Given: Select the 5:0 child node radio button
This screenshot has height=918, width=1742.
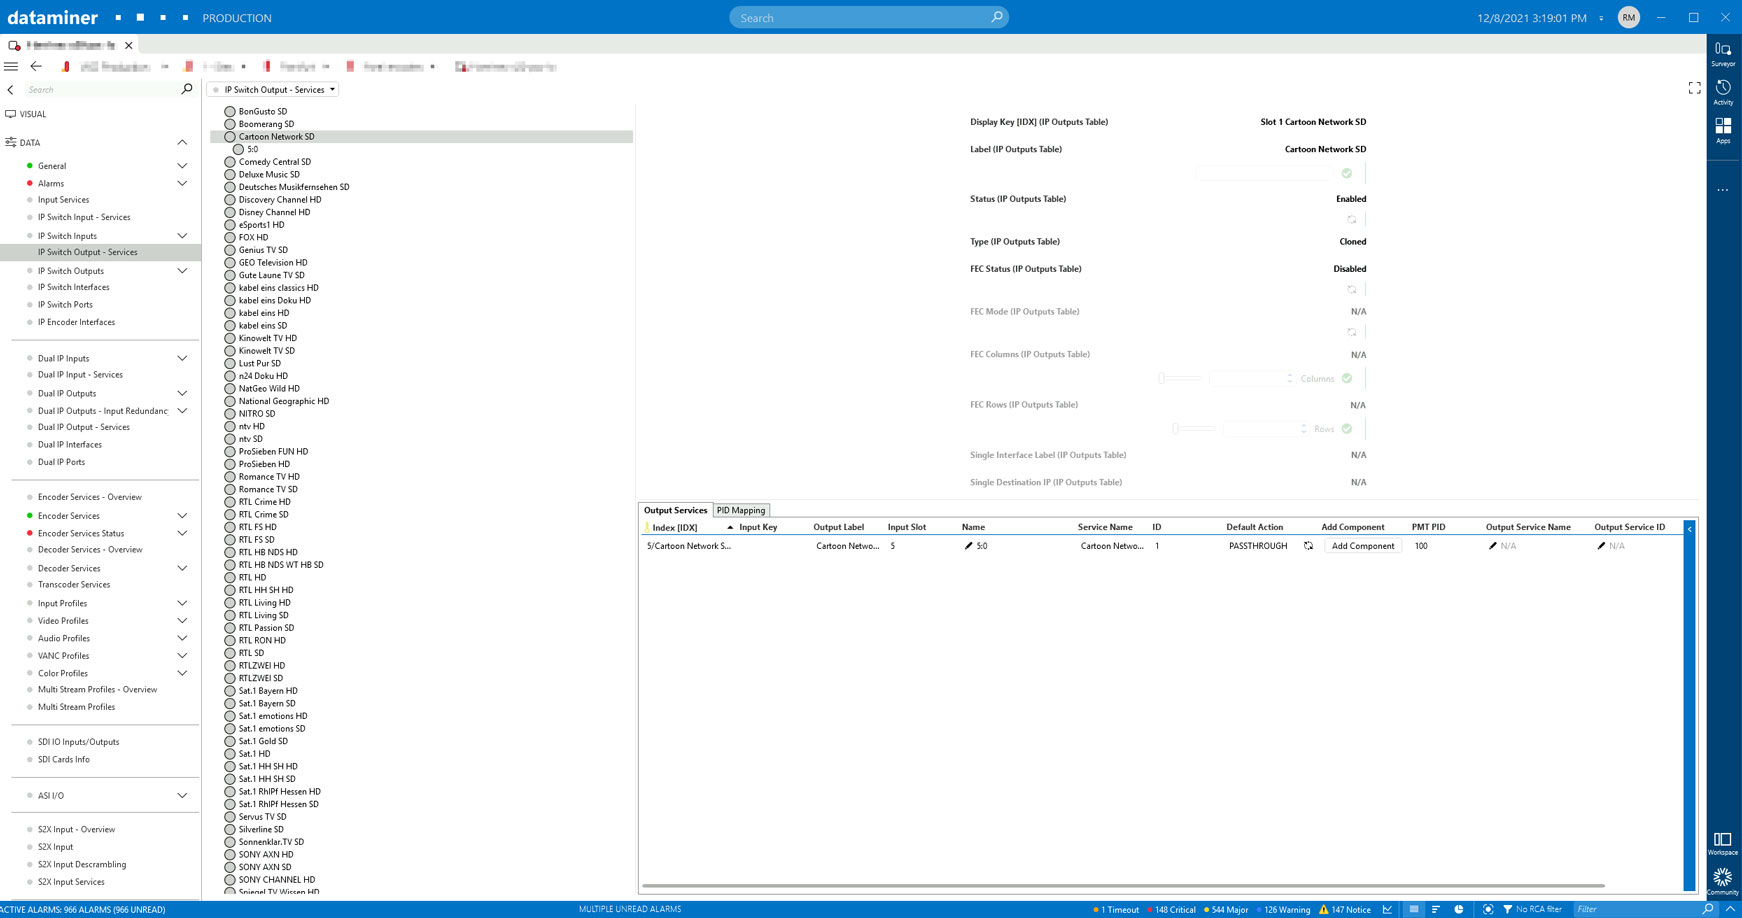Looking at the screenshot, I should [238, 150].
